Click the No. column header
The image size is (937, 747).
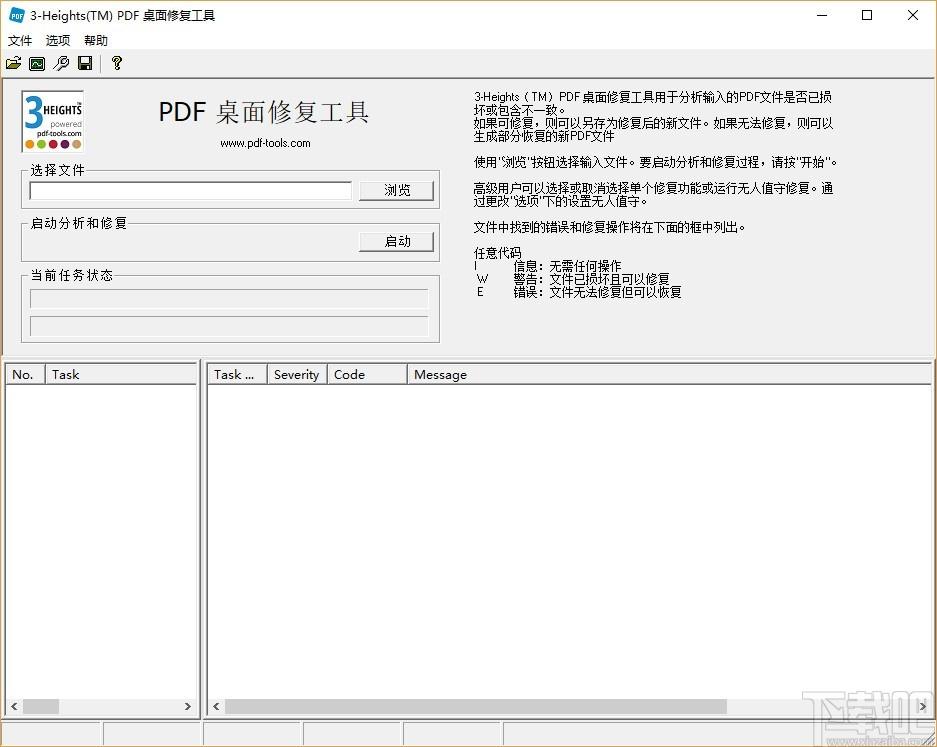click(x=25, y=375)
